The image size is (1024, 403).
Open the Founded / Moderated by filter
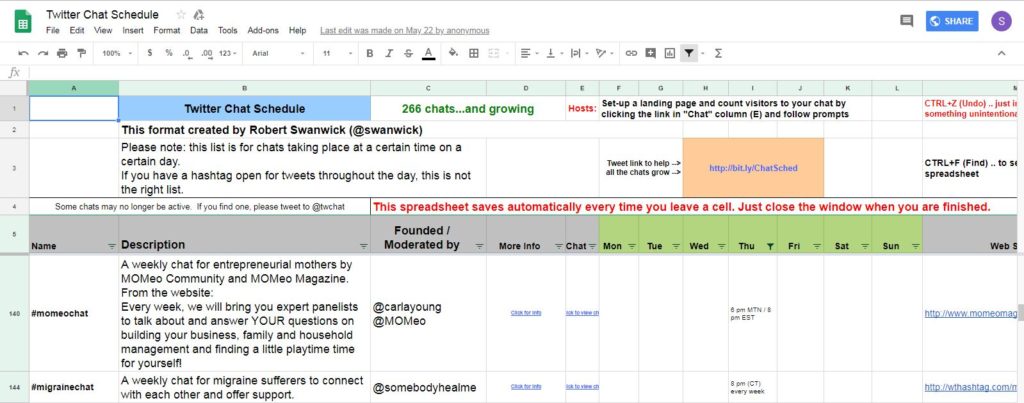(479, 246)
